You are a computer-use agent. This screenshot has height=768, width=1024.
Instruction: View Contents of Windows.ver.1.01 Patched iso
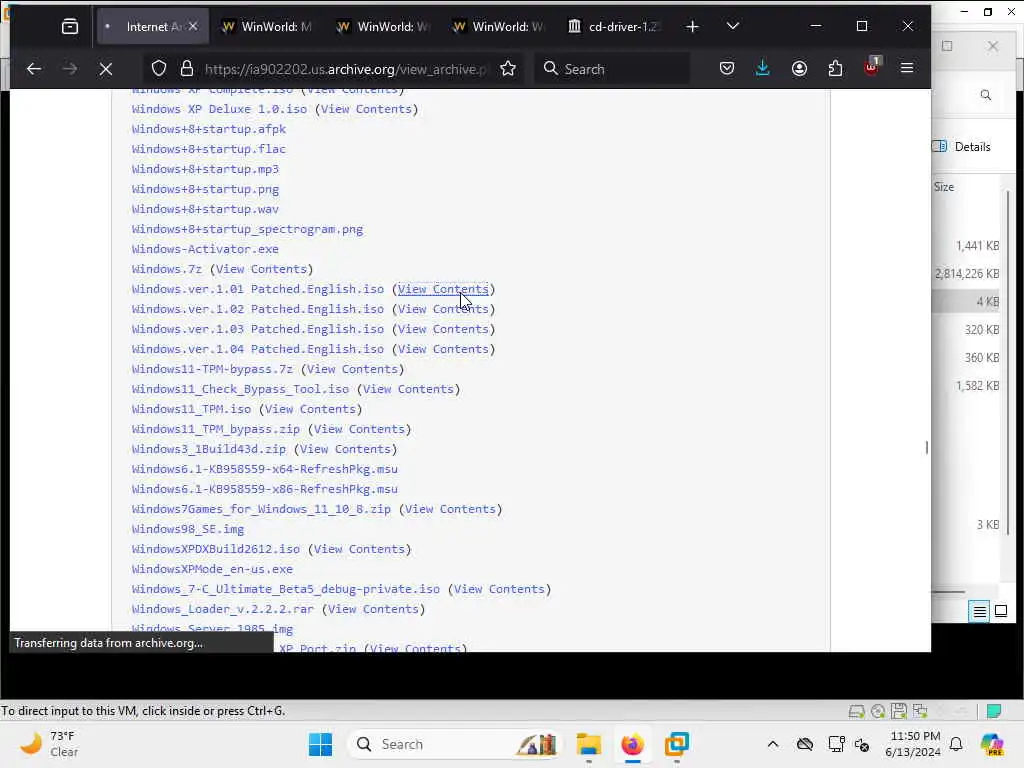443,289
